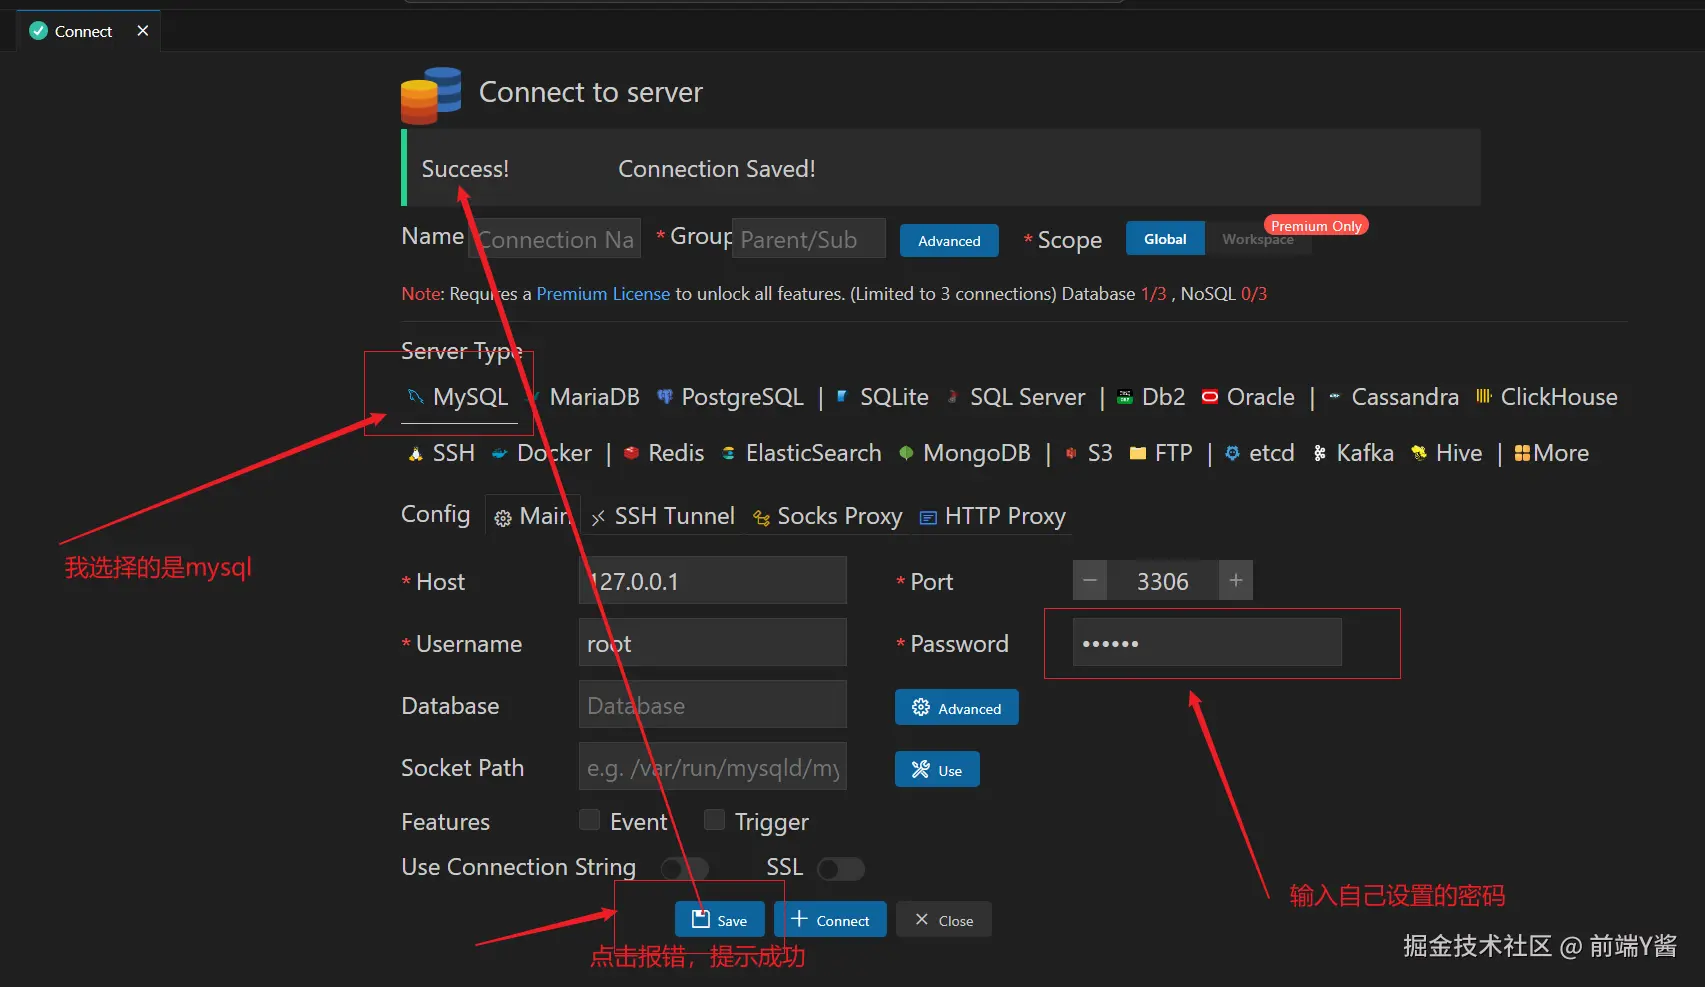Screen dimensions: 1705x987
Task: Select MariaDB server type
Action: (586, 397)
